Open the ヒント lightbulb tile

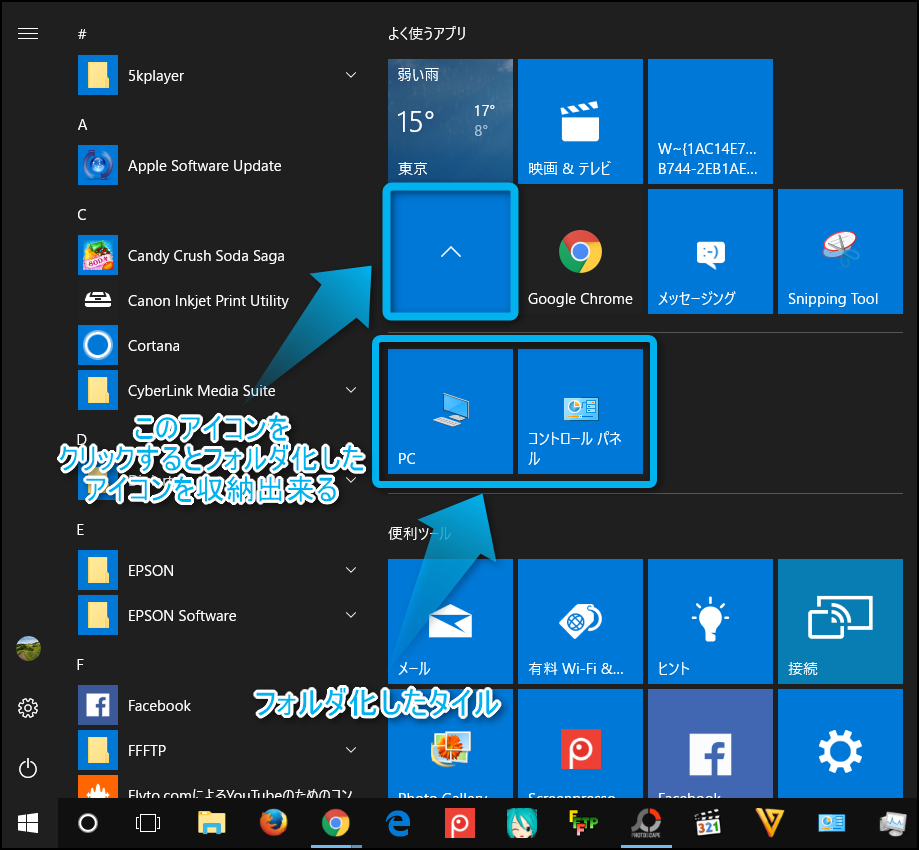click(710, 621)
